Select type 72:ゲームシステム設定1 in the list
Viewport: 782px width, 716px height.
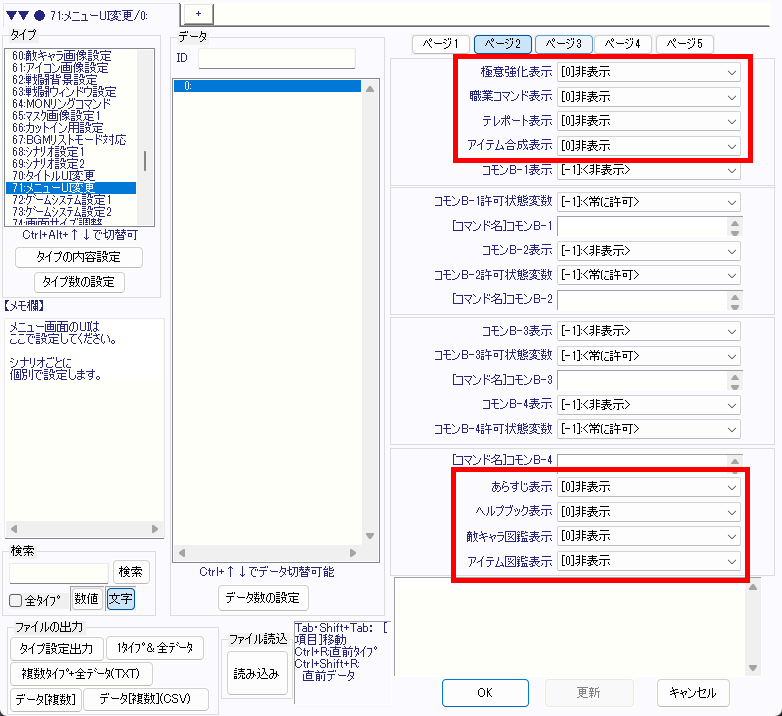(x=70, y=200)
